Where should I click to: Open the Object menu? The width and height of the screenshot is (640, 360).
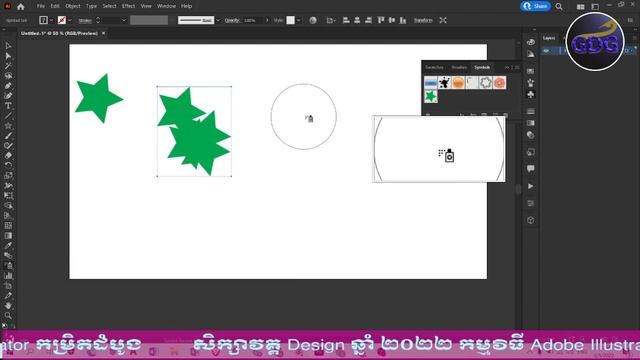[x=73, y=6]
